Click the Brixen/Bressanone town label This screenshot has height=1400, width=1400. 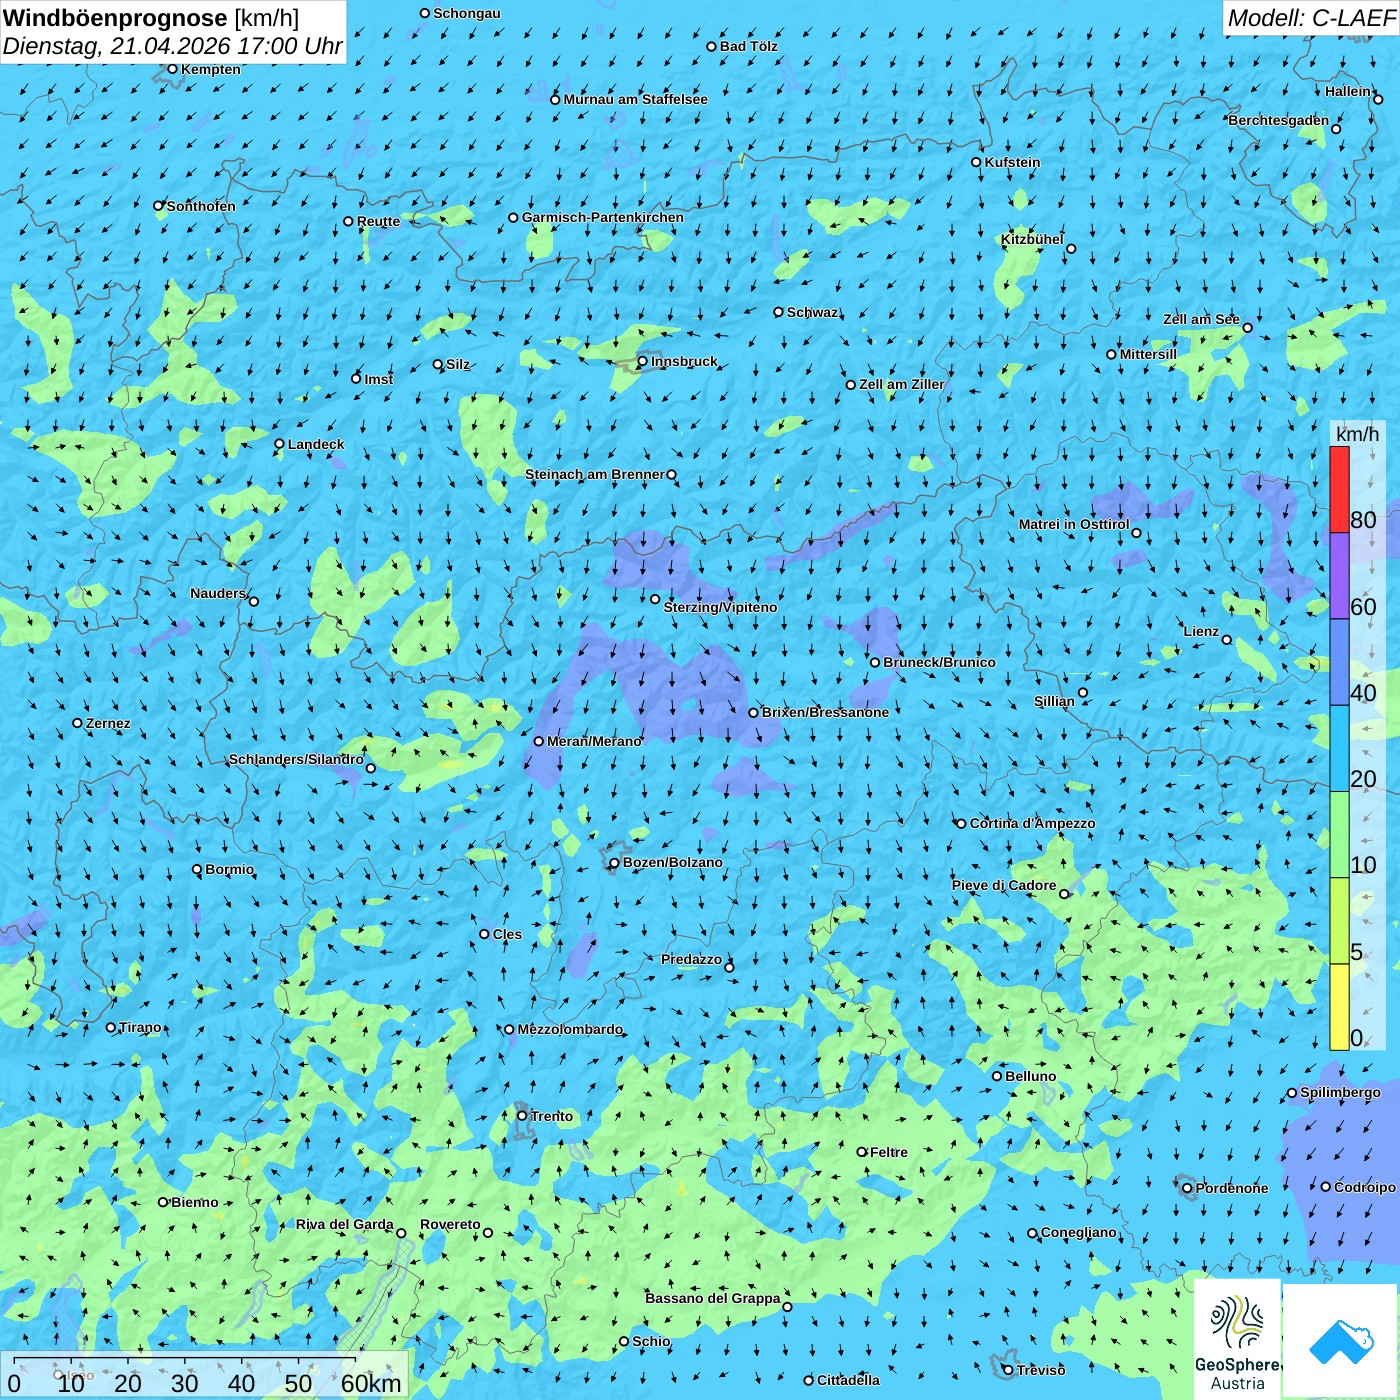pos(825,712)
